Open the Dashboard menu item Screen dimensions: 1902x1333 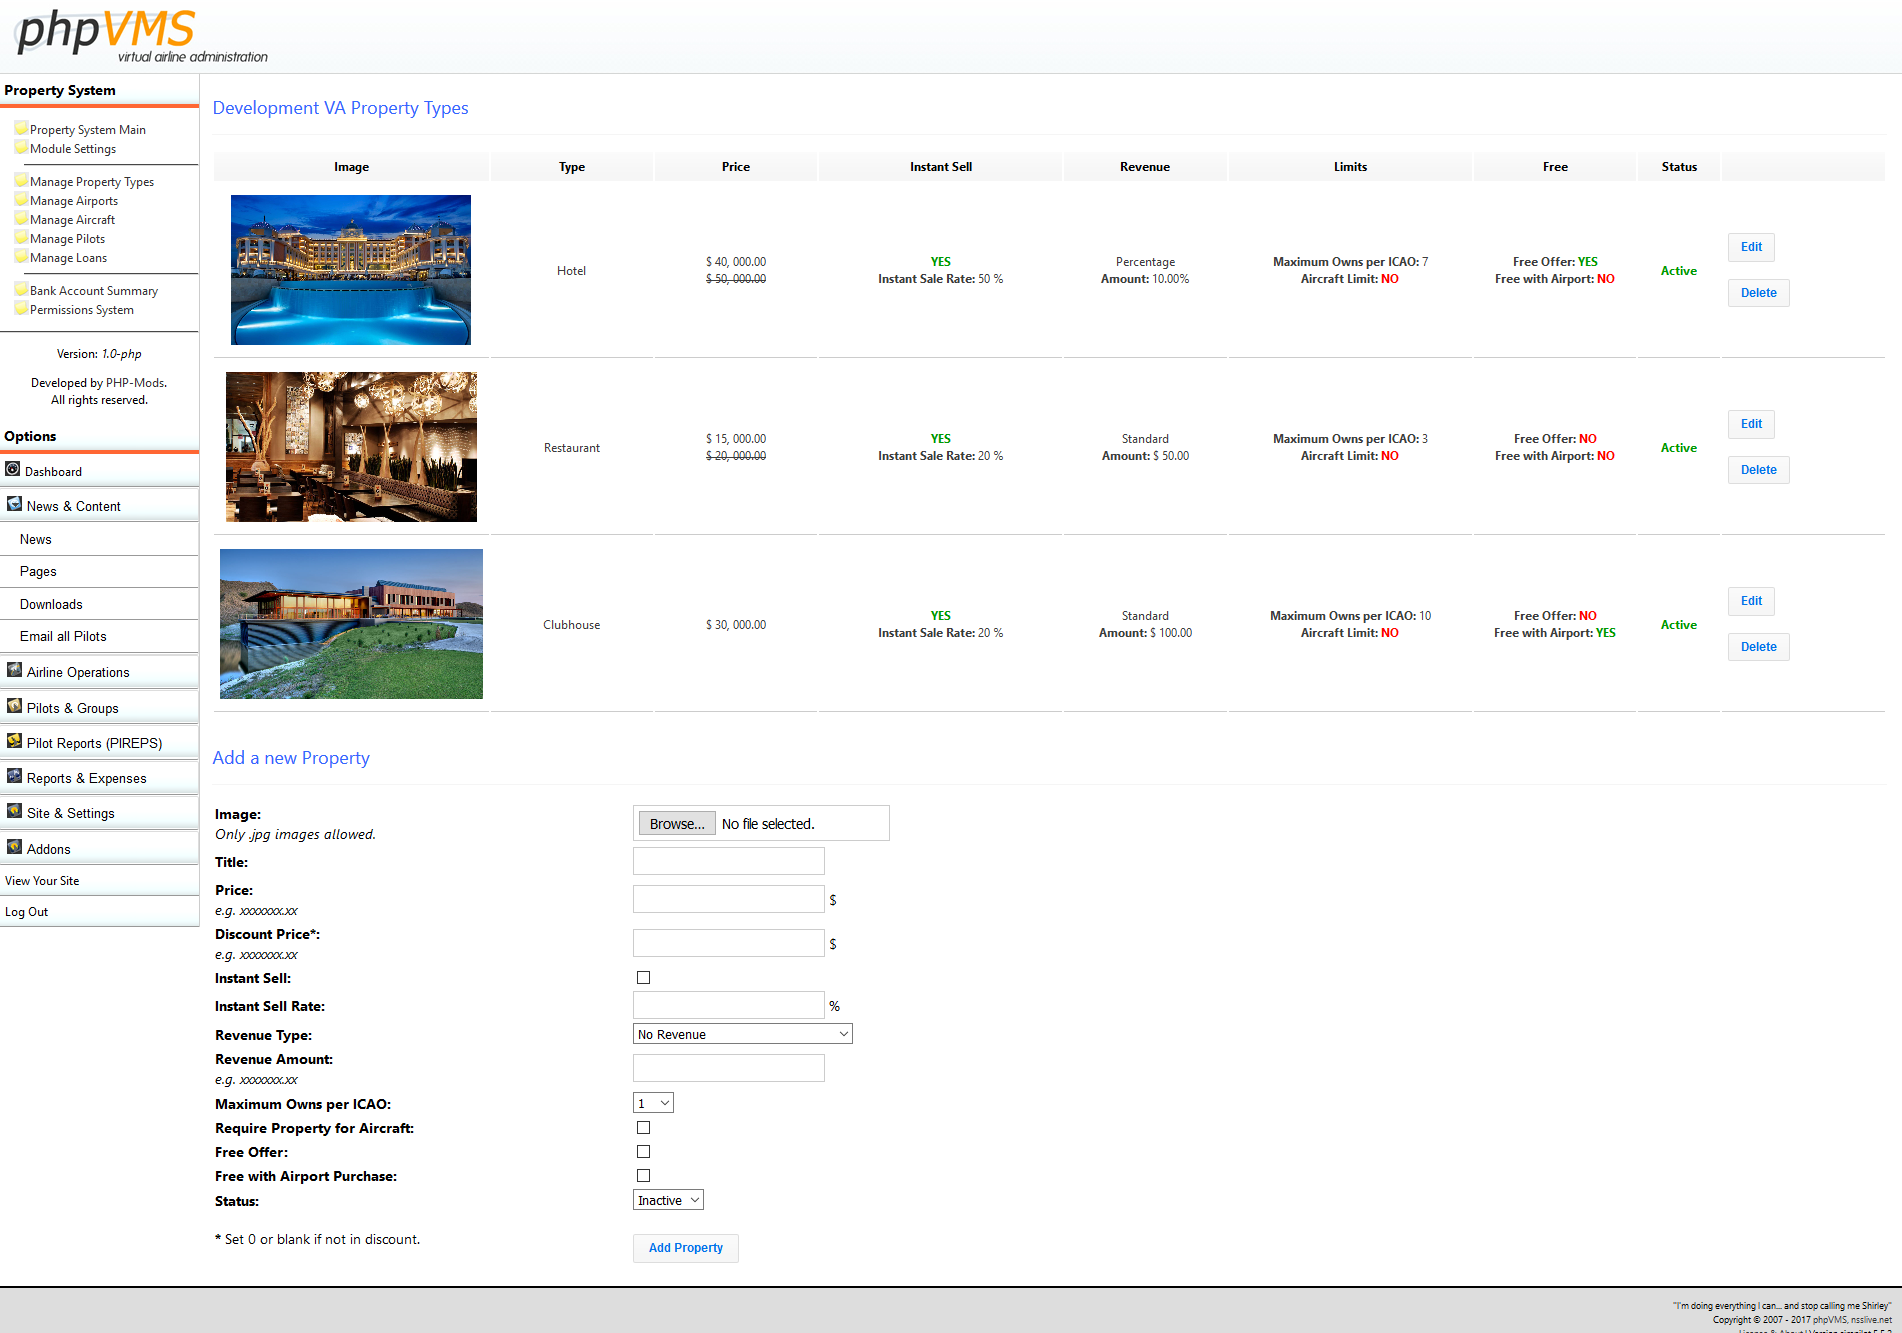coord(99,471)
